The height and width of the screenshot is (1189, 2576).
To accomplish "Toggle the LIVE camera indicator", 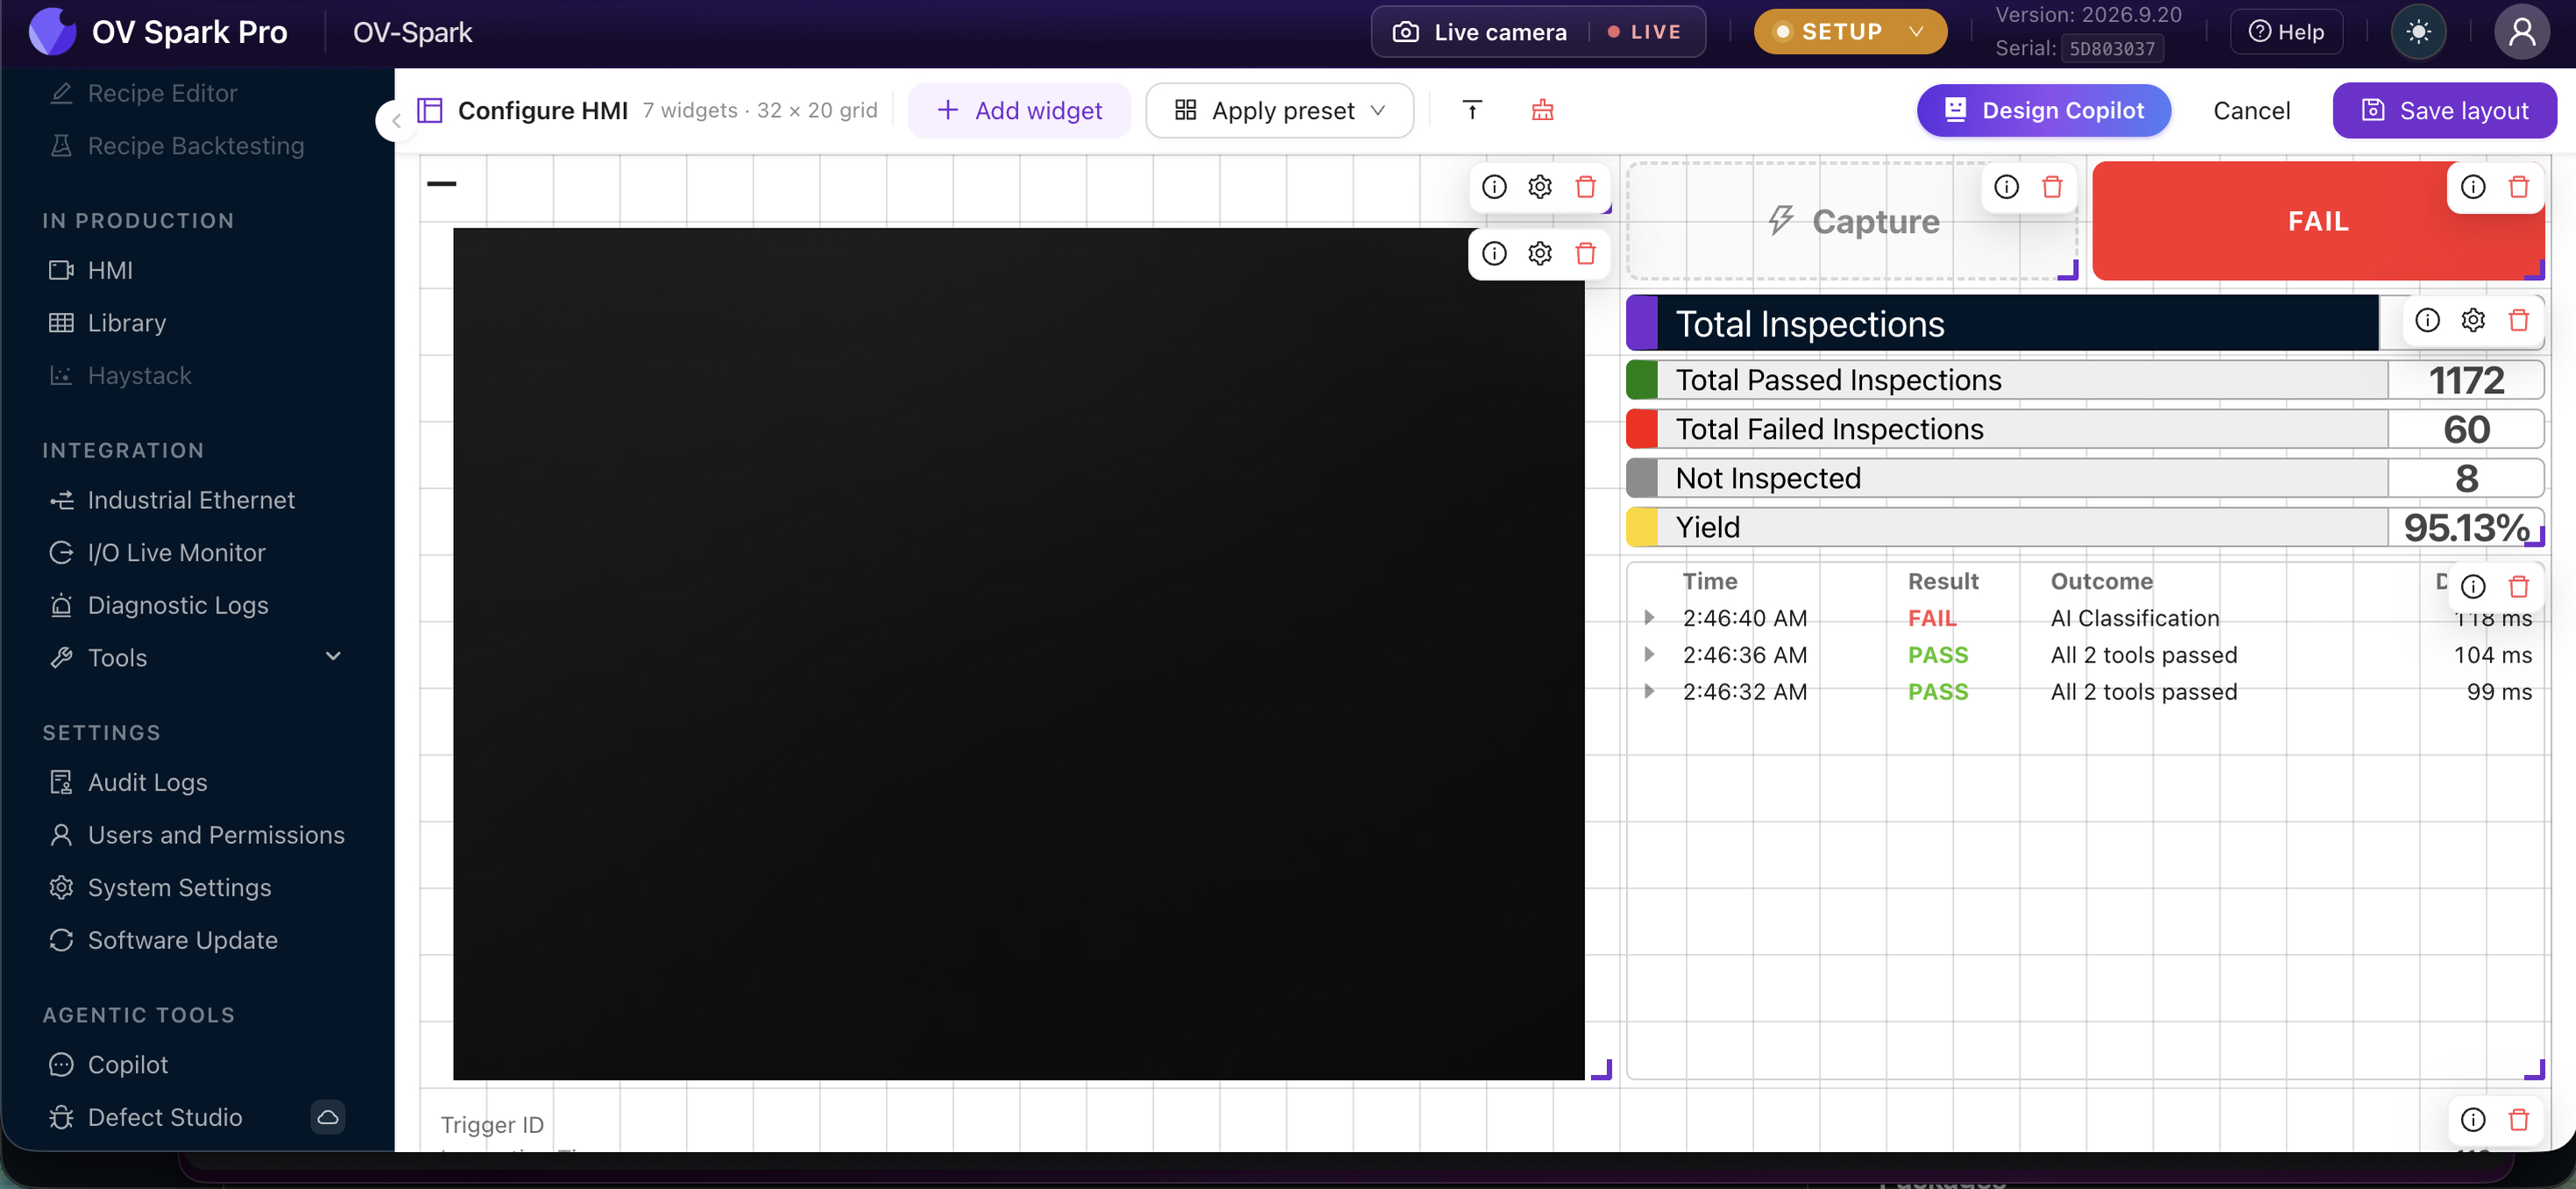I will pos(1643,32).
